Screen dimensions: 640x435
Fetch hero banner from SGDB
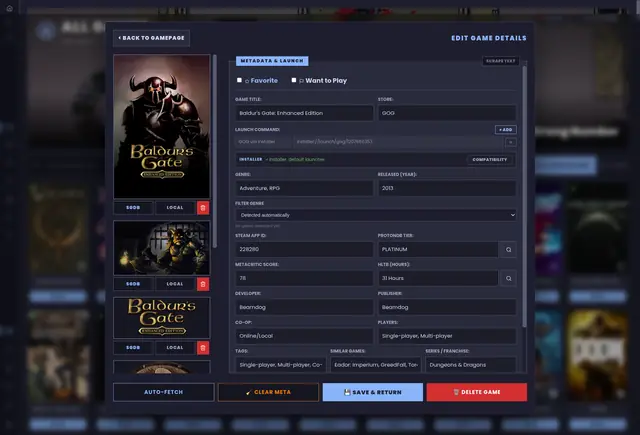[133, 284]
